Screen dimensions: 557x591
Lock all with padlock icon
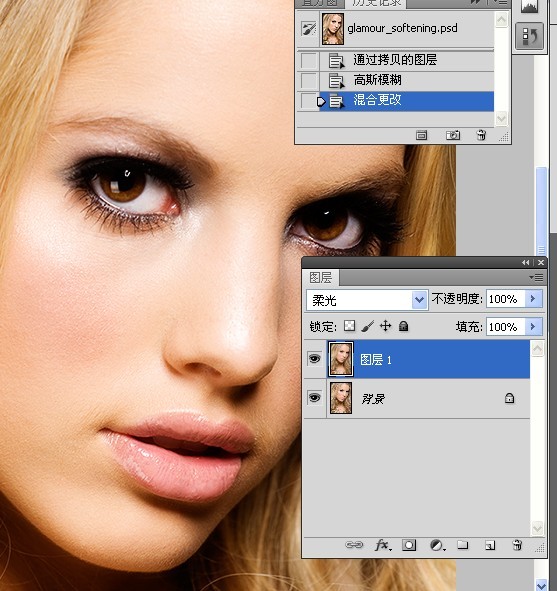[404, 326]
